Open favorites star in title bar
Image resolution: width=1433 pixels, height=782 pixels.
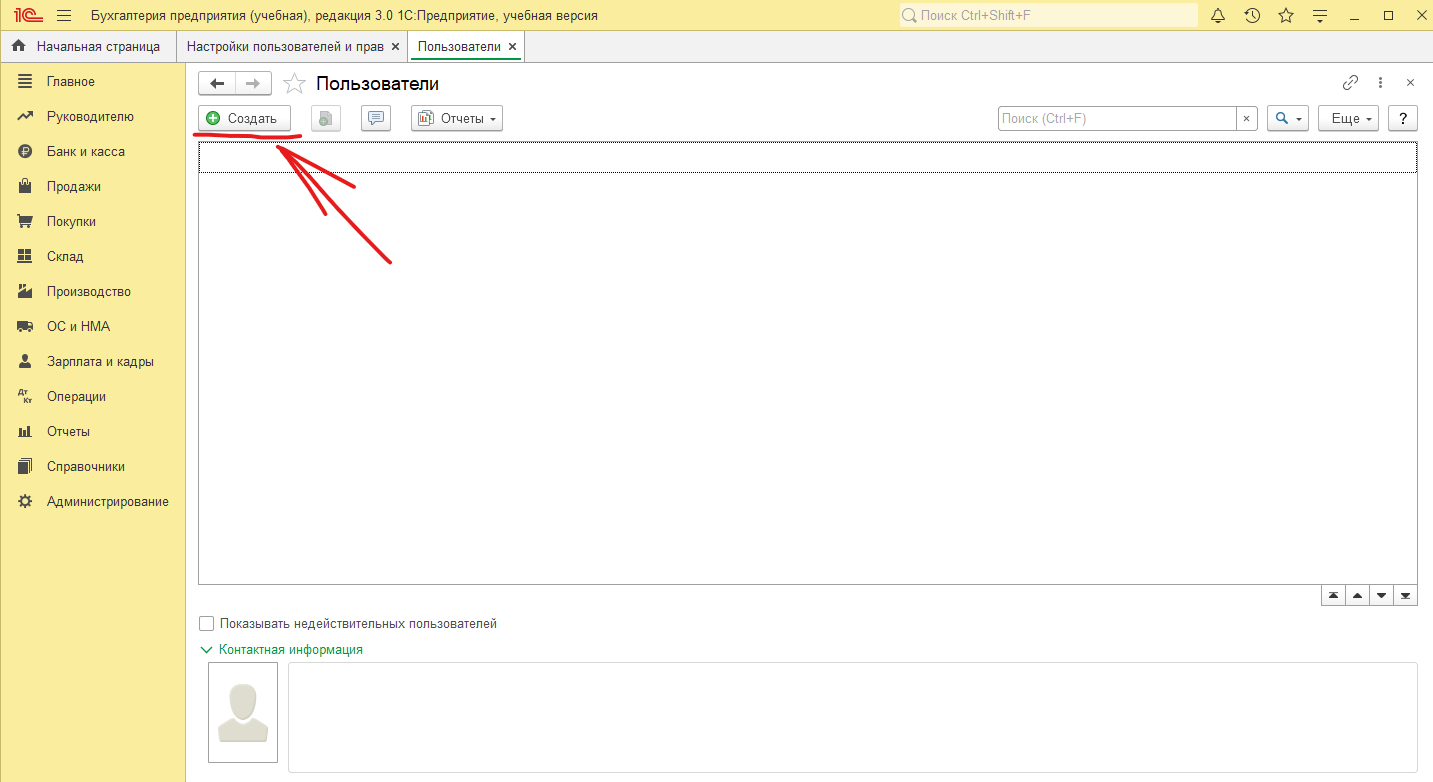pyautogui.click(x=1286, y=15)
